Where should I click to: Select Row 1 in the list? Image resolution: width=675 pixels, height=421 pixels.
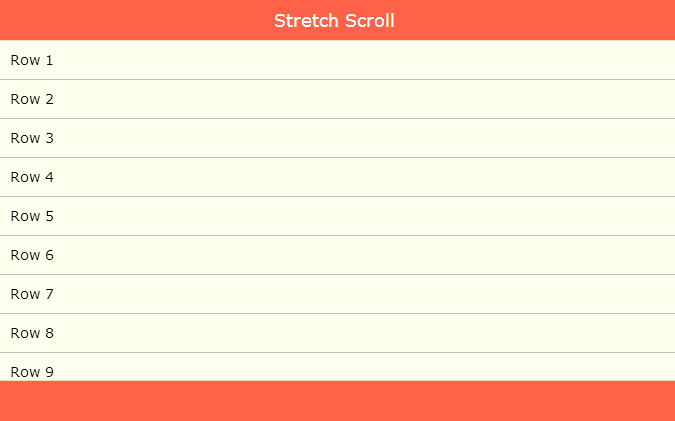pyautogui.click(x=32, y=60)
